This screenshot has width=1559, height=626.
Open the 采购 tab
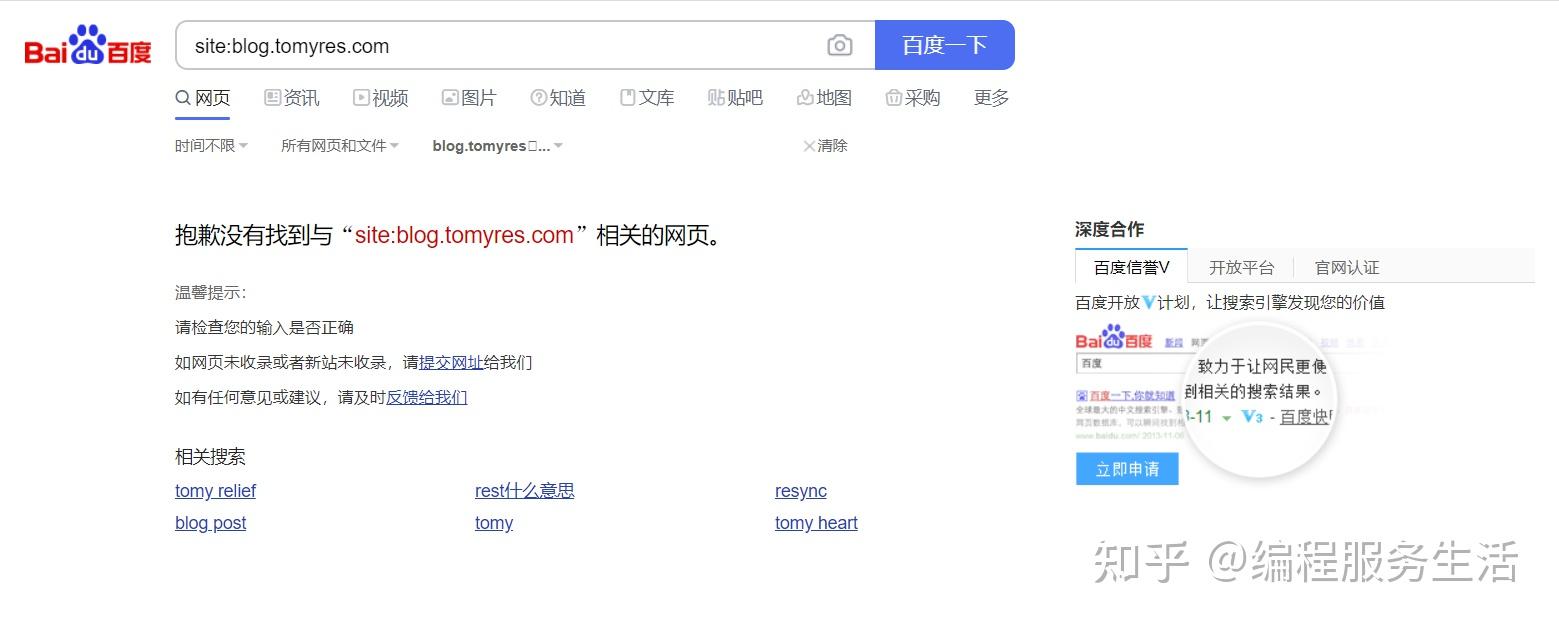(913, 98)
